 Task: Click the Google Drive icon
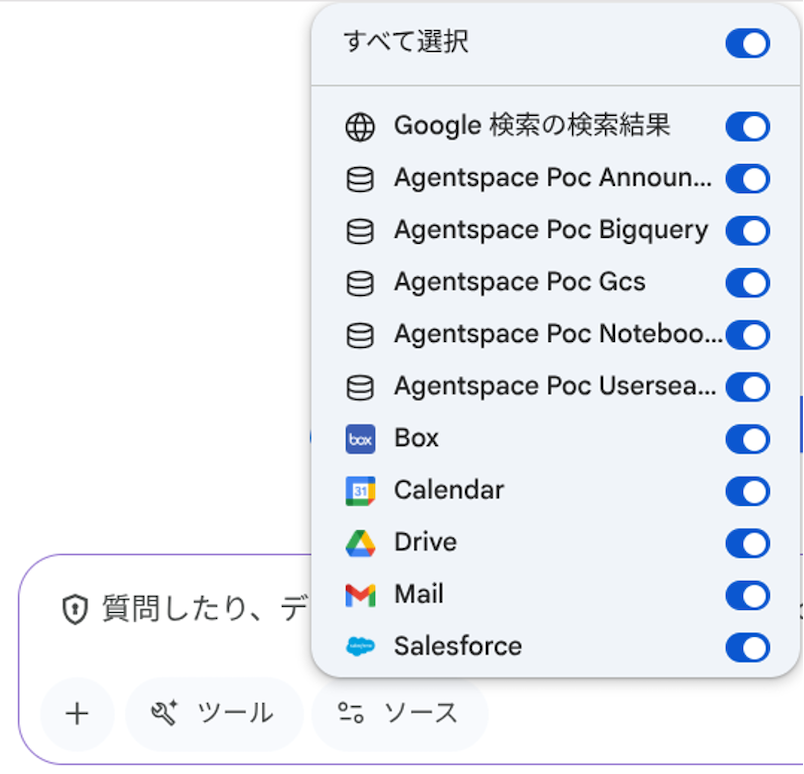tap(360, 544)
